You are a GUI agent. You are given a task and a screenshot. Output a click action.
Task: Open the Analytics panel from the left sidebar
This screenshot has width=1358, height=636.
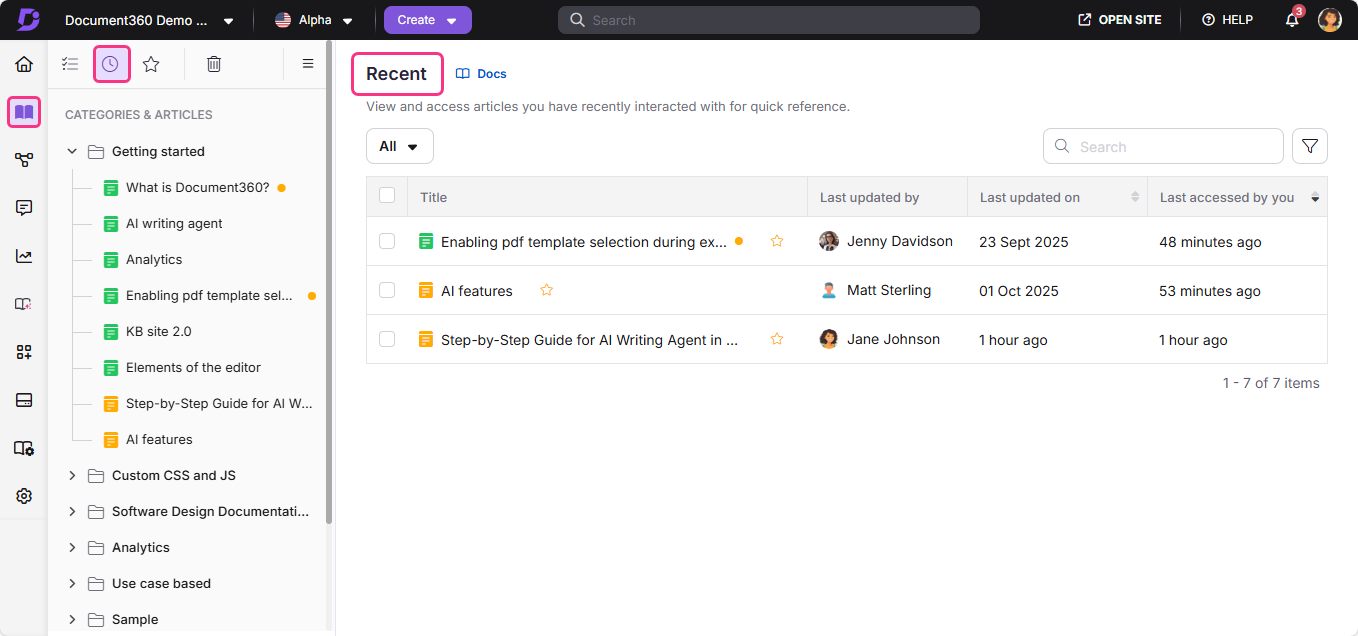click(23, 255)
